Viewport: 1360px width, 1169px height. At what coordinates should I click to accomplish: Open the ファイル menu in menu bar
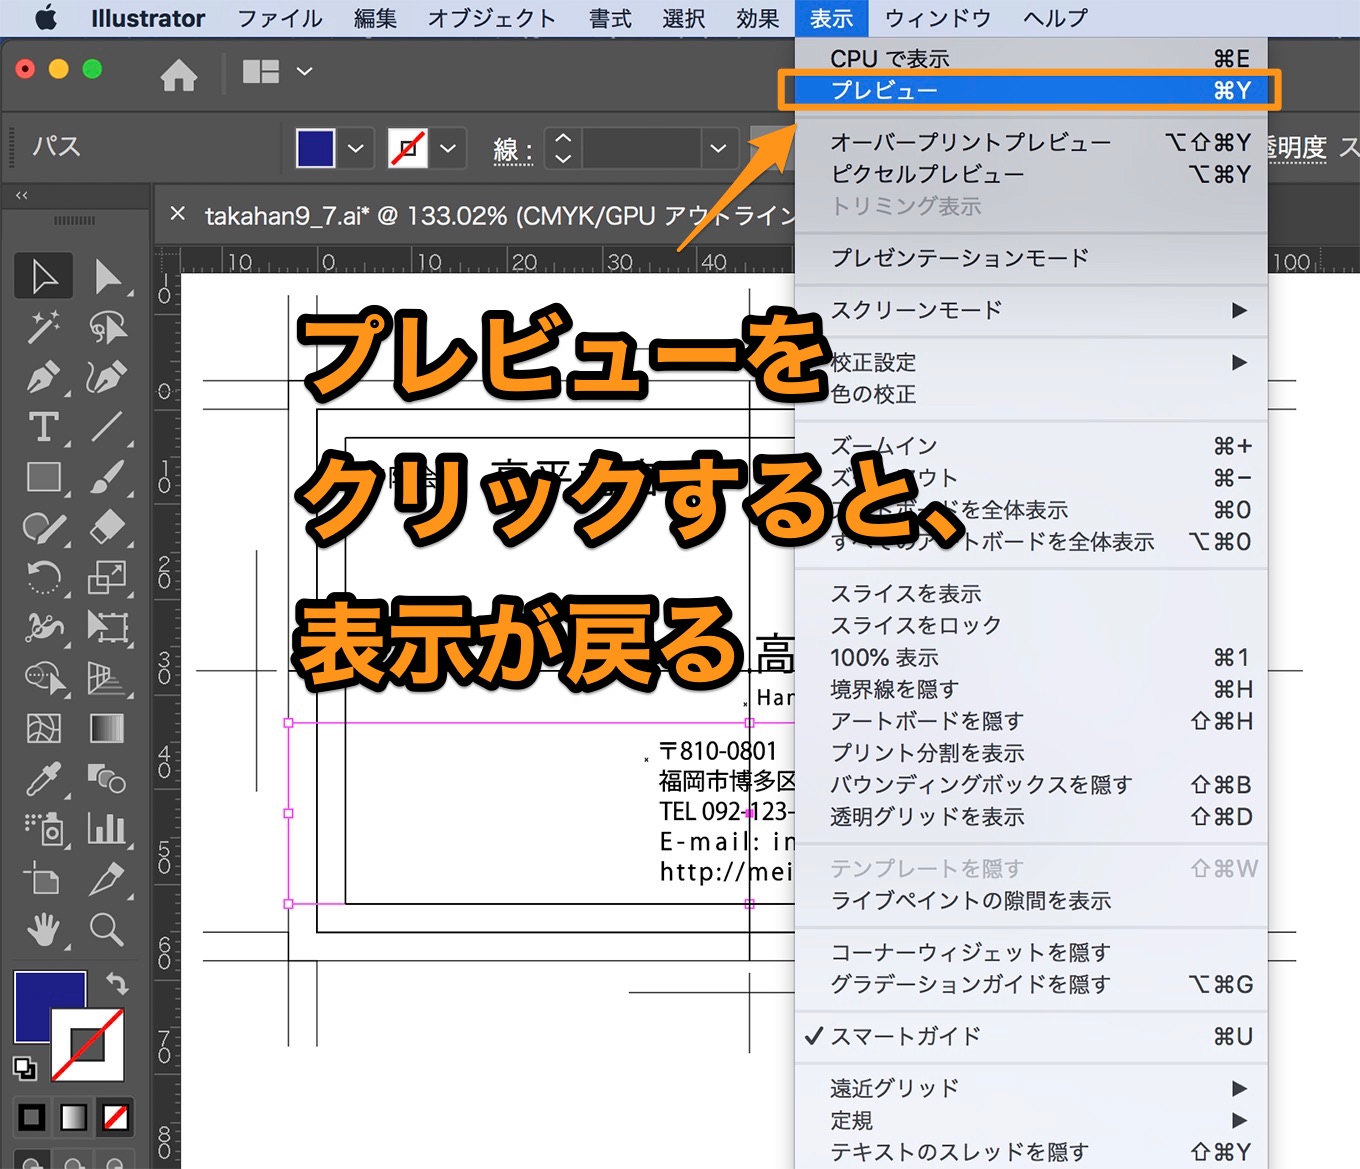point(280,18)
